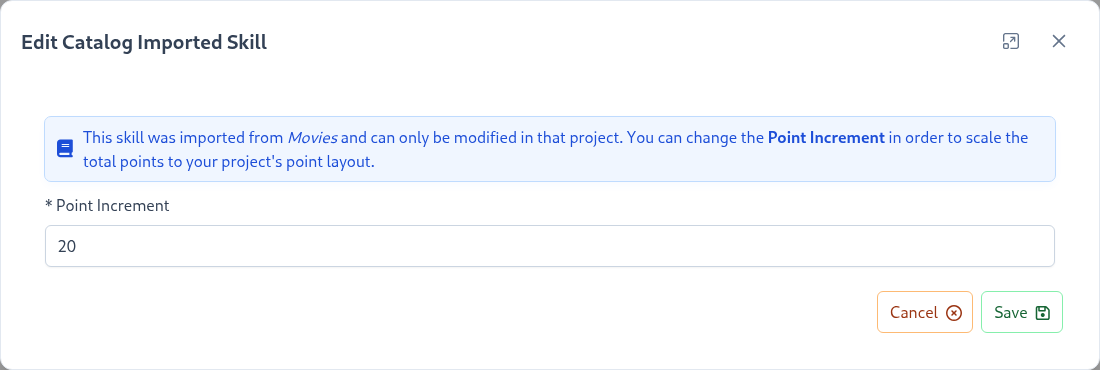
Task: Click the circled X icon inside Cancel
Action: click(954, 312)
